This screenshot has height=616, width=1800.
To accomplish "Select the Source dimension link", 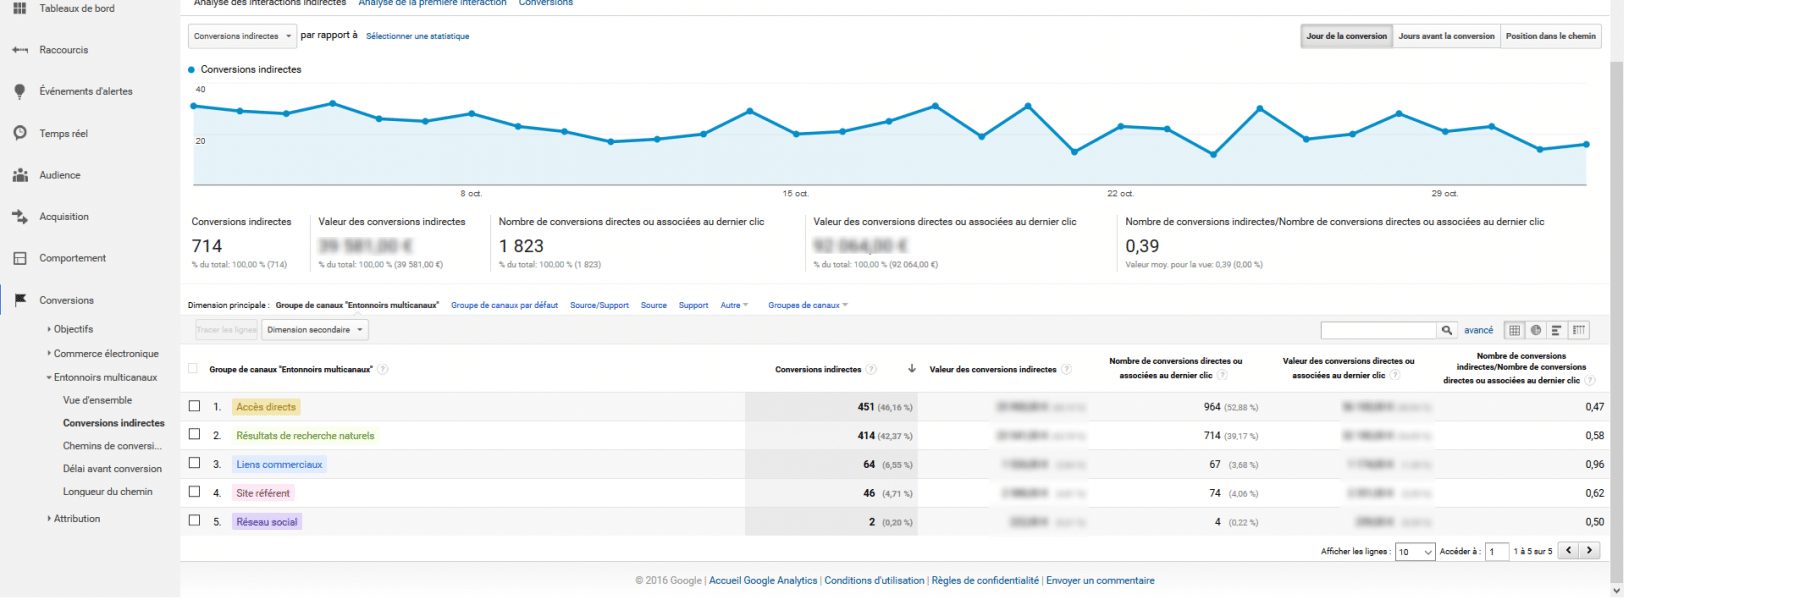I will pos(654,305).
